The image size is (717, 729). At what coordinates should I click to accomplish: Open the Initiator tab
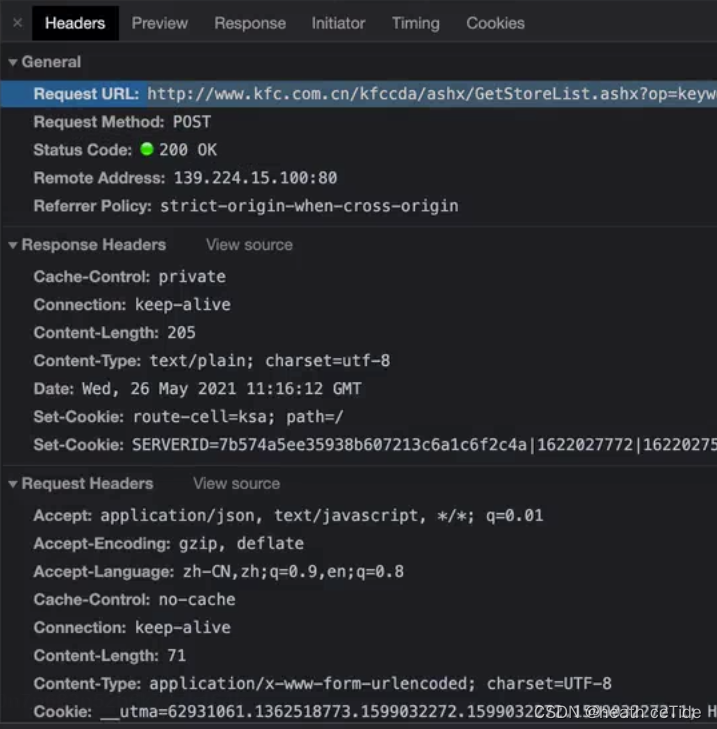click(x=338, y=23)
